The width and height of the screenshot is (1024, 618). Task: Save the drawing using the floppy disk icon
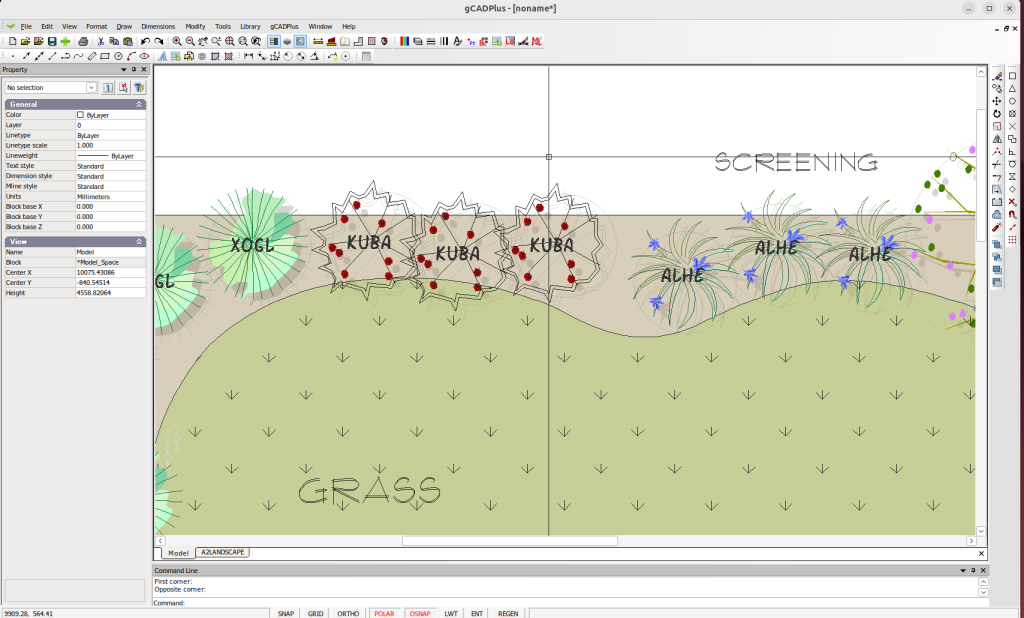click(x=52, y=41)
